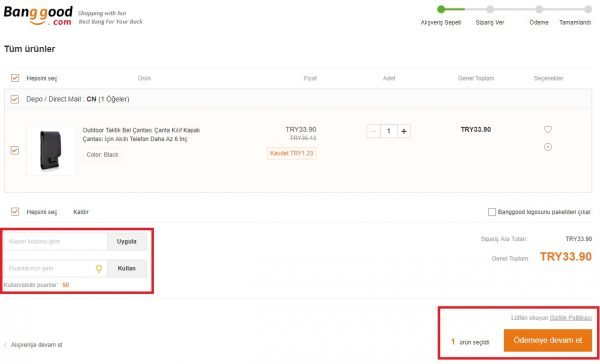Click the back arrow beside Alışverişe devam et
The image size is (600, 364).
point(5,345)
